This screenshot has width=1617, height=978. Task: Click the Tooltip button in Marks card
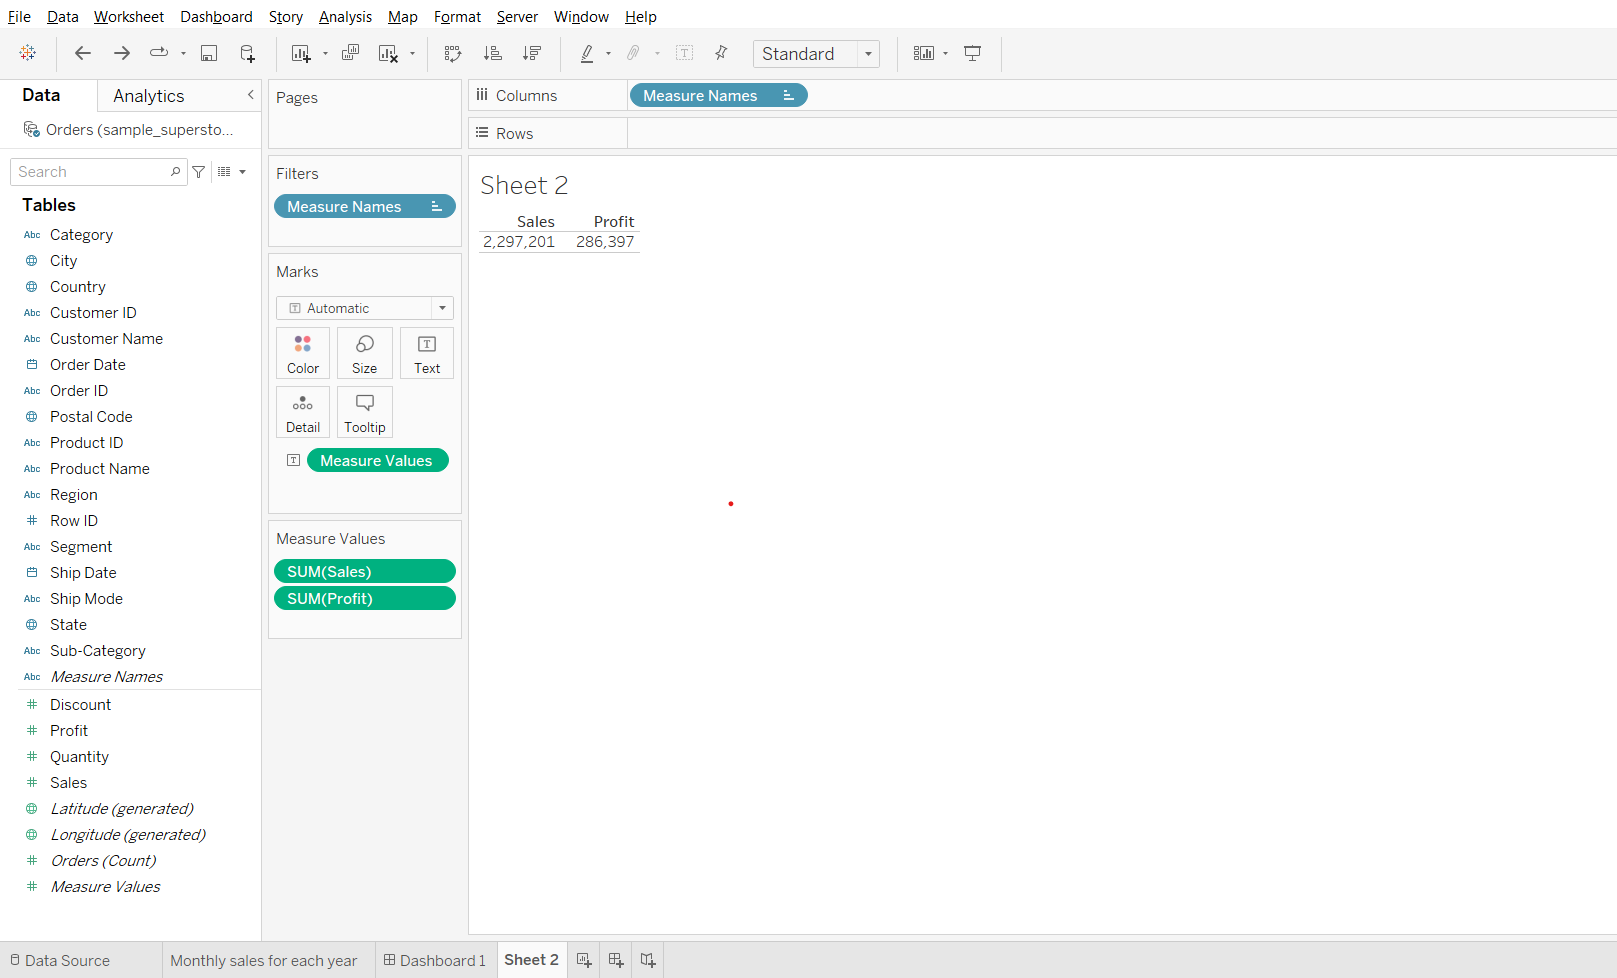tap(364, 413)
